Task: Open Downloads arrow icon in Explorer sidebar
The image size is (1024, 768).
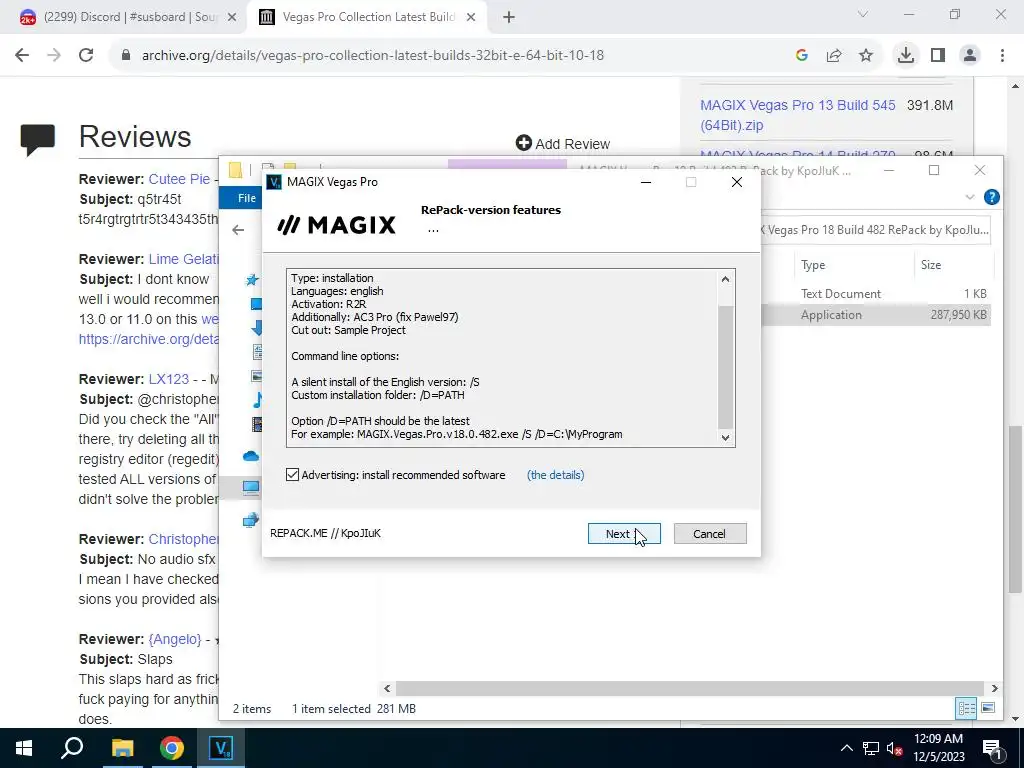Action: pos(257,328)
